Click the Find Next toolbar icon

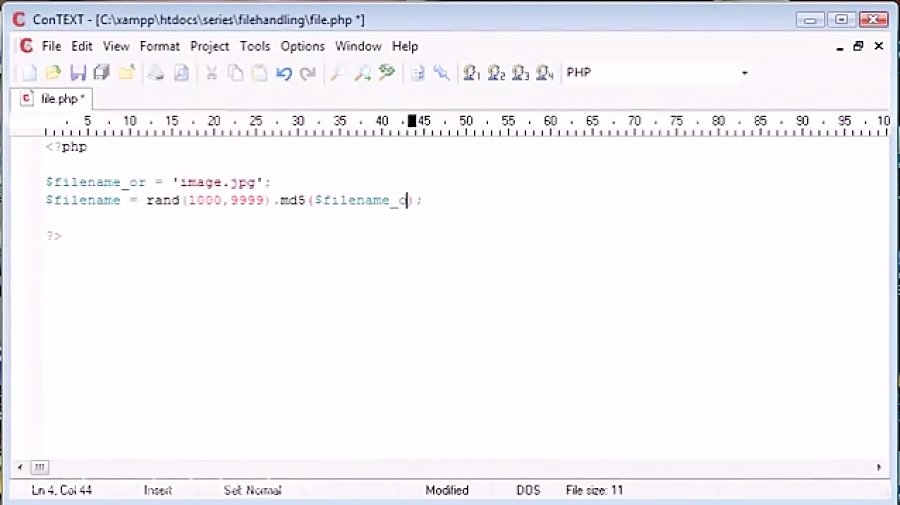click(363, 73)
